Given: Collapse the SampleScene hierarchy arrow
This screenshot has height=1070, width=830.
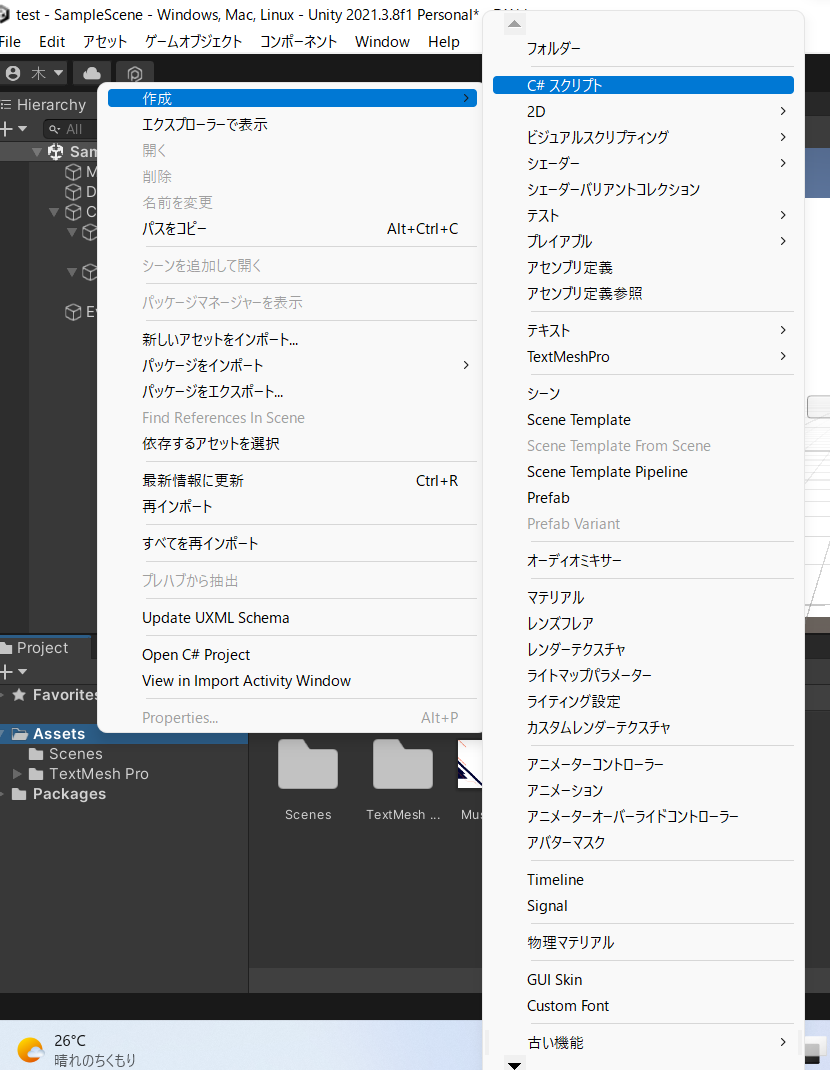Looking at the screenshot, I should pyautogui.click(x=38, y=151).
